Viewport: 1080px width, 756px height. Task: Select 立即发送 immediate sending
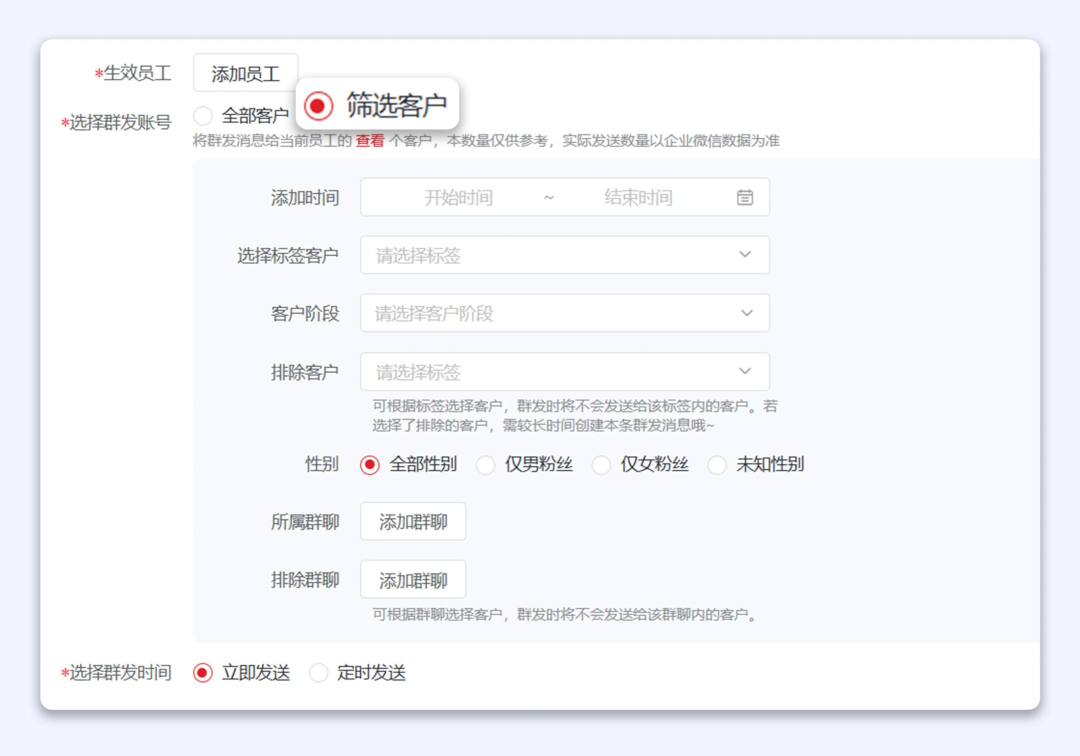205,672
